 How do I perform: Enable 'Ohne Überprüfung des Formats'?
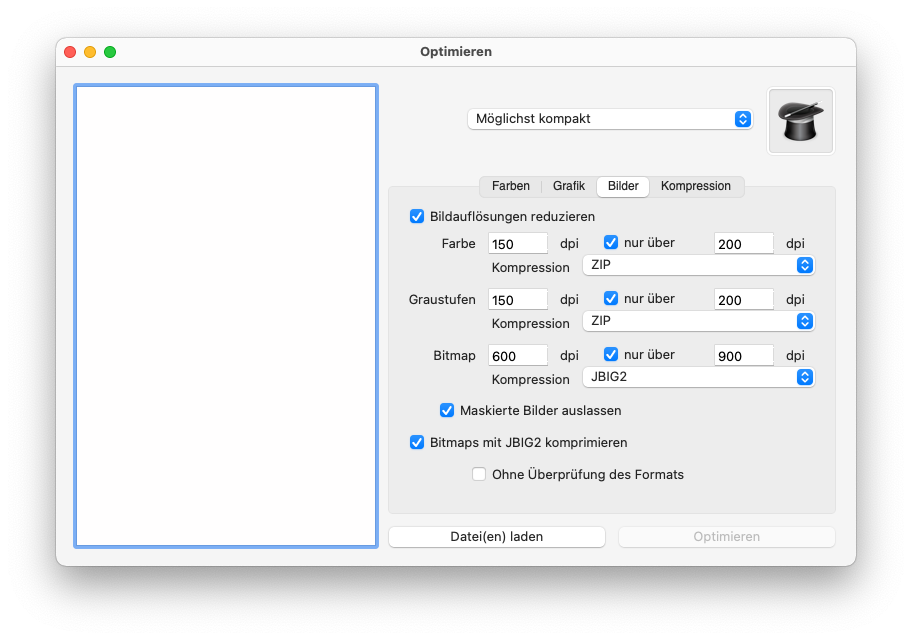(x=479, y=474)
